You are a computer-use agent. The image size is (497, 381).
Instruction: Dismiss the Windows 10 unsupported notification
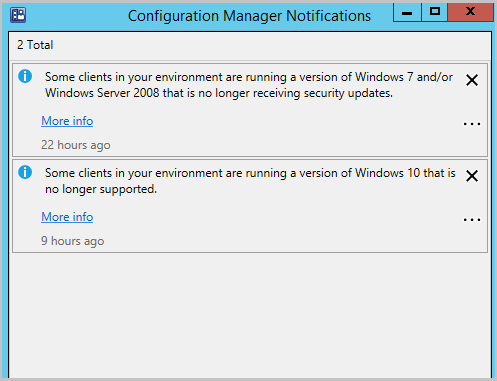(472, 176)
